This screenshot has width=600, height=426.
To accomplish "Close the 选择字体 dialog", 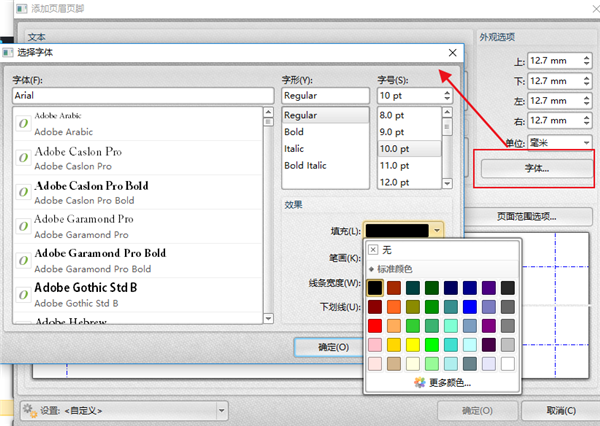I will (452, 52).
